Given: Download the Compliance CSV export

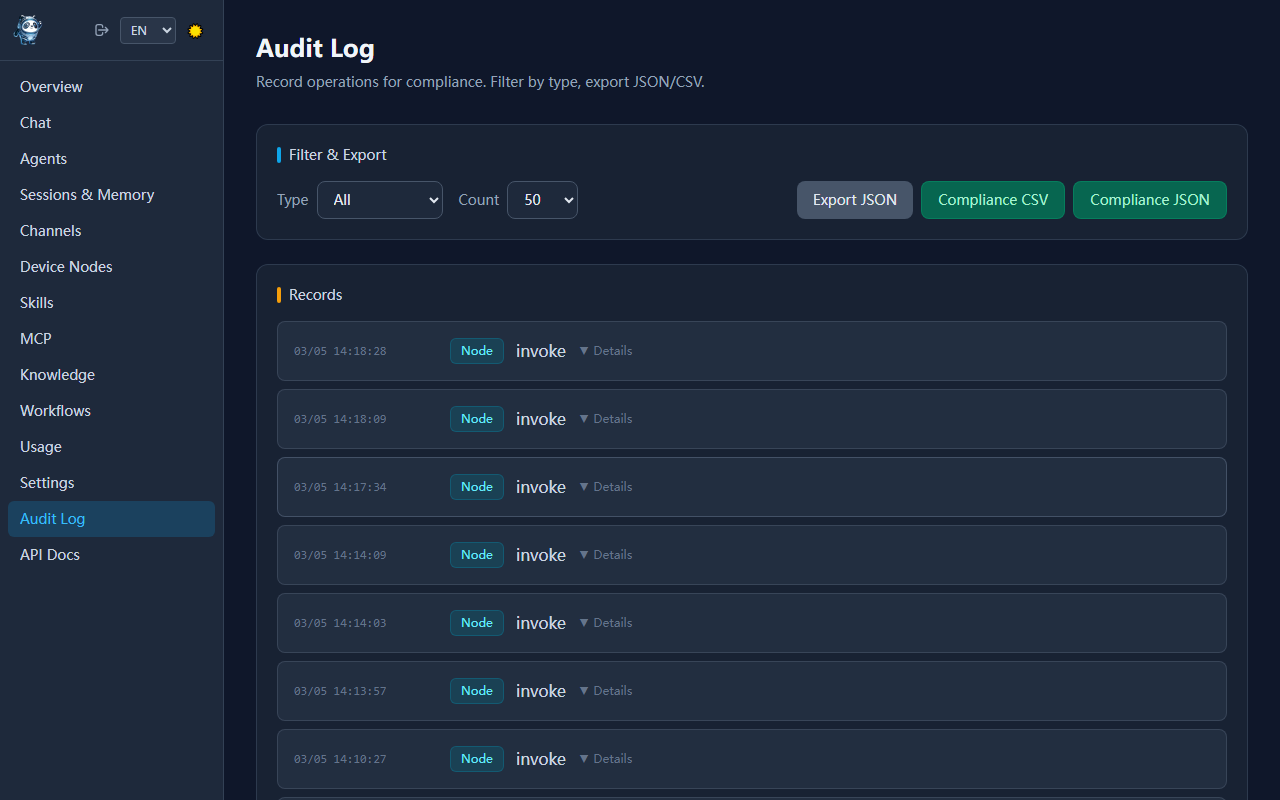Looking at the screenshot, I should tap(993, 200).
